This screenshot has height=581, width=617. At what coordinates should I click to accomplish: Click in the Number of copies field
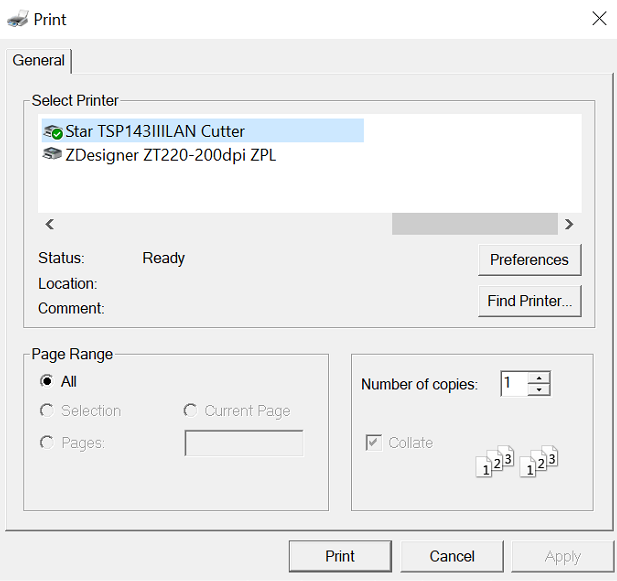(513, 383)
